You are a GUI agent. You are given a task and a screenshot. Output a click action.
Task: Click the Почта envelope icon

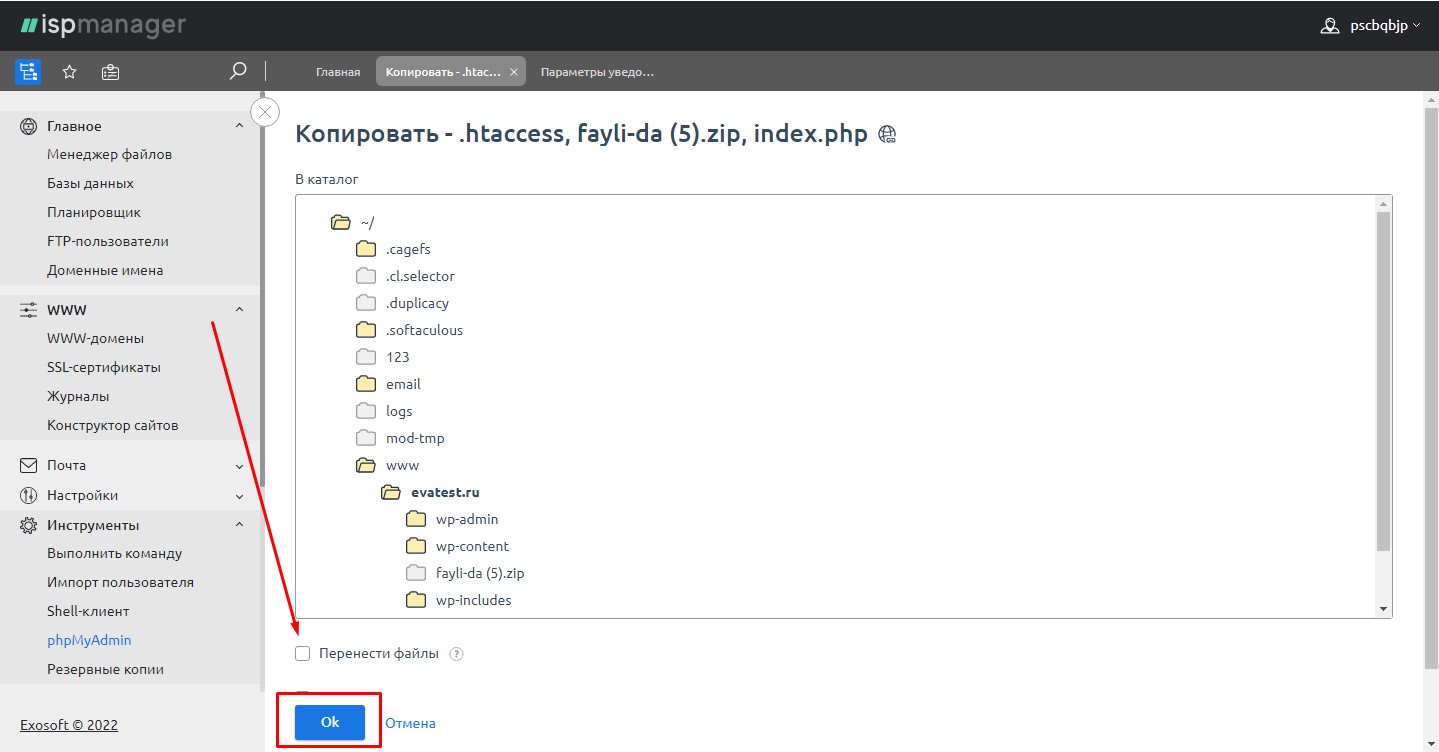pos(28,465)
